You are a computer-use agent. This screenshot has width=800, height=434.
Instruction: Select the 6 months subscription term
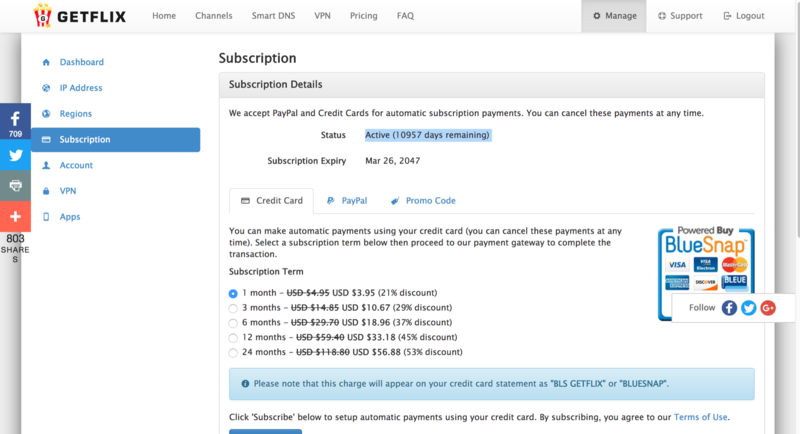(x=233, y=323)
